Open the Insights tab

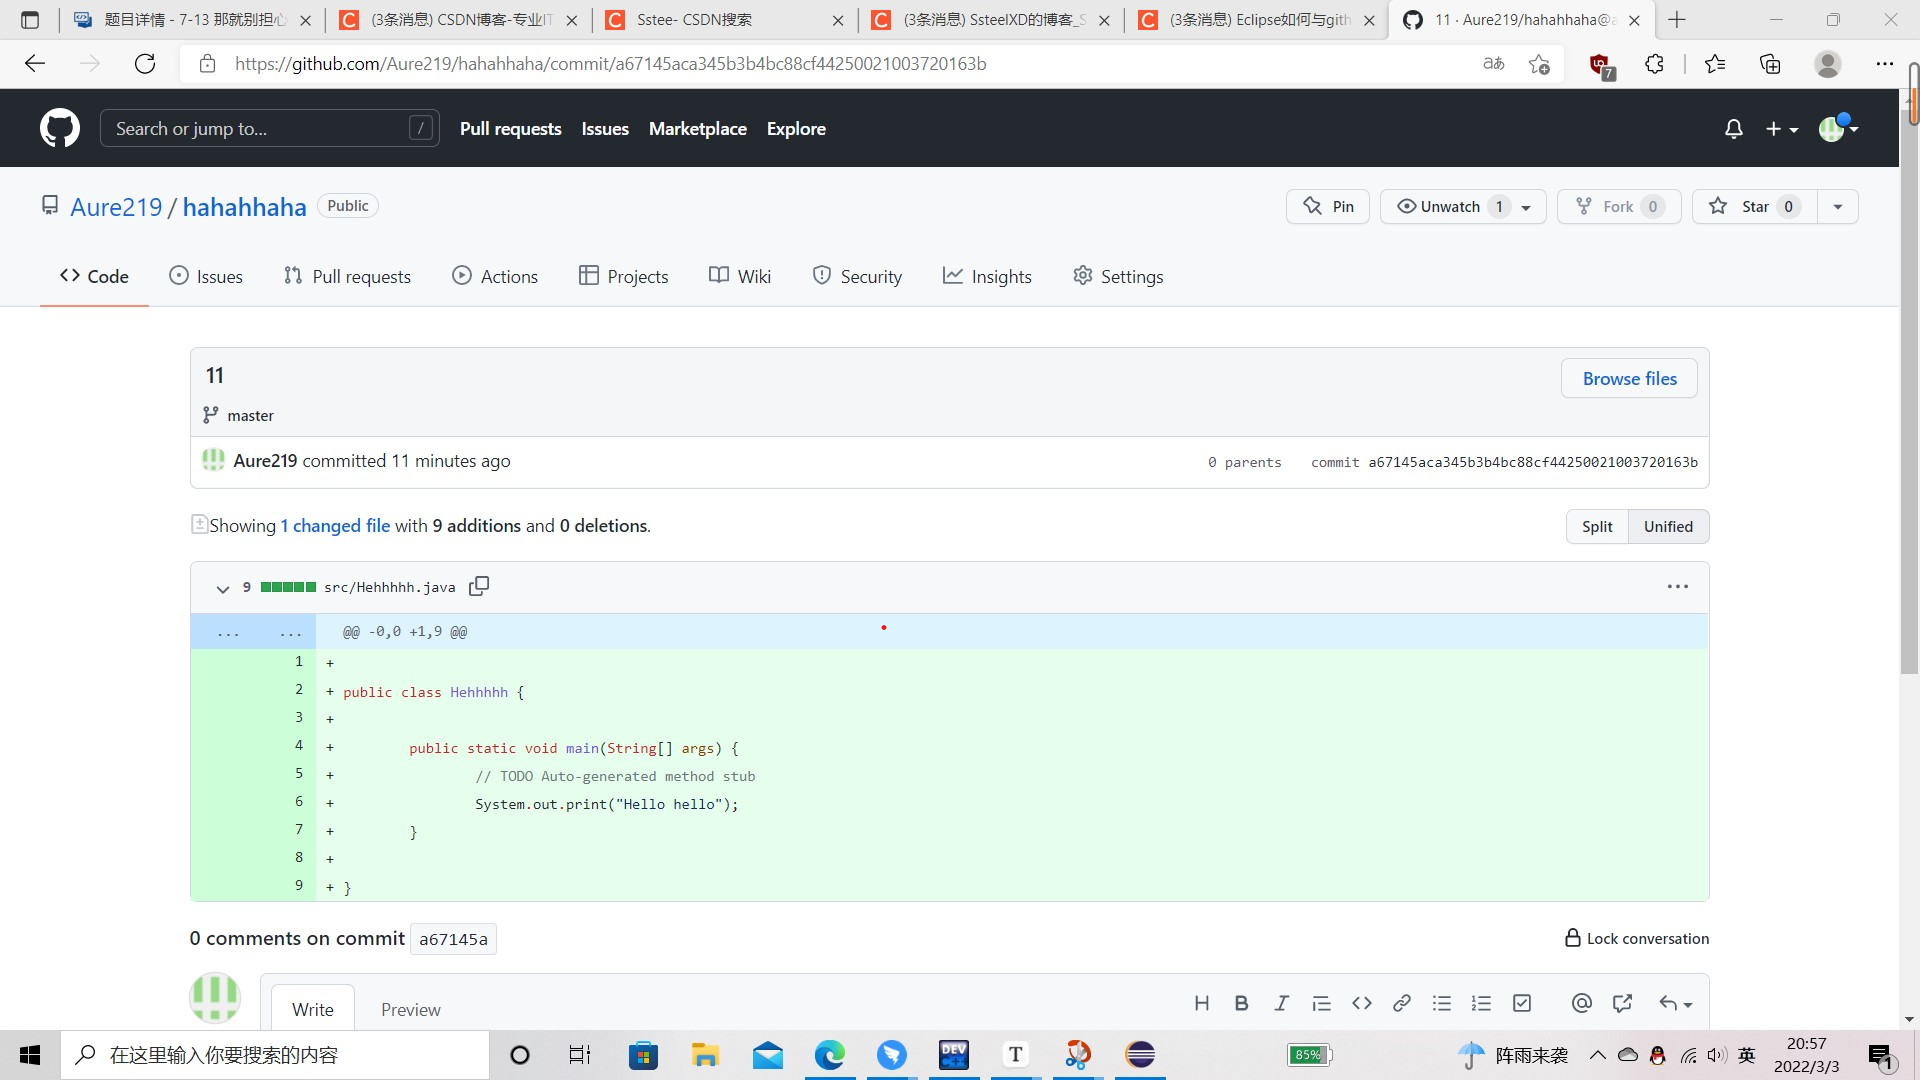click(987, 276)
